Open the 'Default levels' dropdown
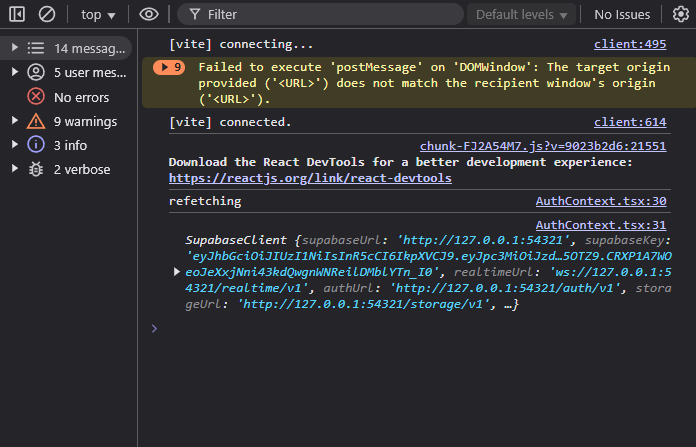The height and width of the screenshot is (447, 696). (522, 15)
